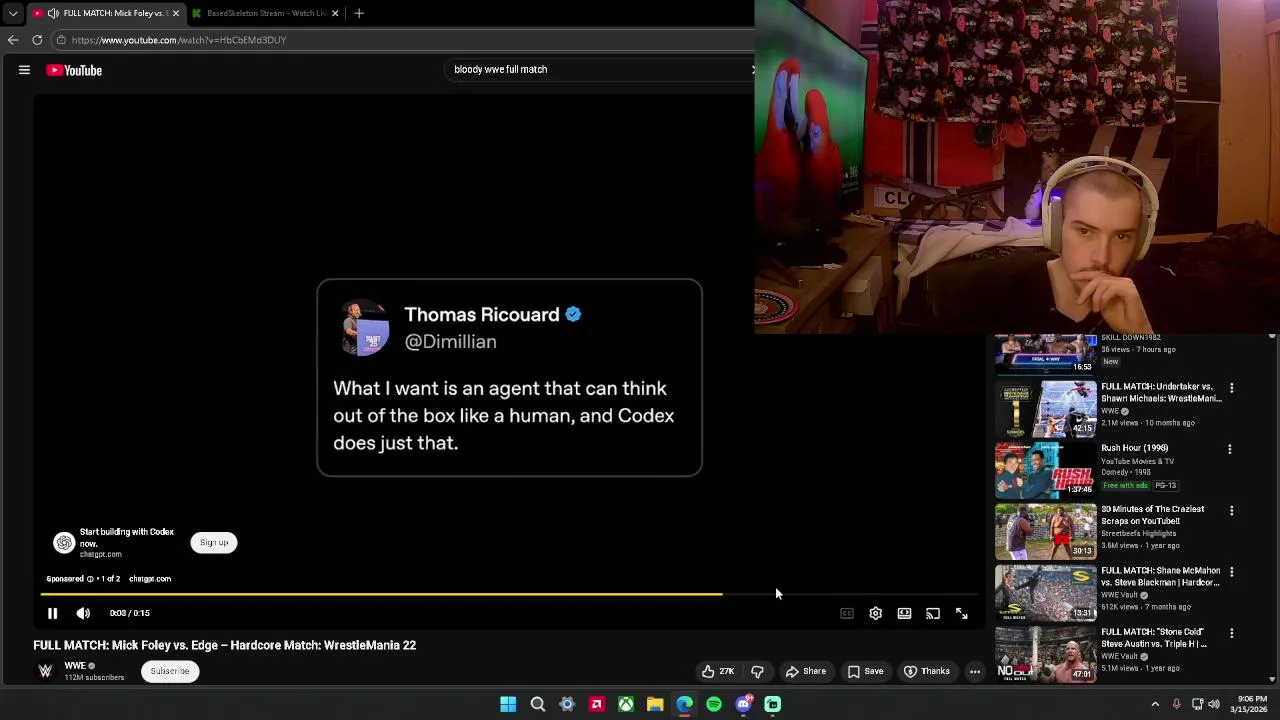
Task: Switch to theater mode in the player
Action: (x=904, y=613)
